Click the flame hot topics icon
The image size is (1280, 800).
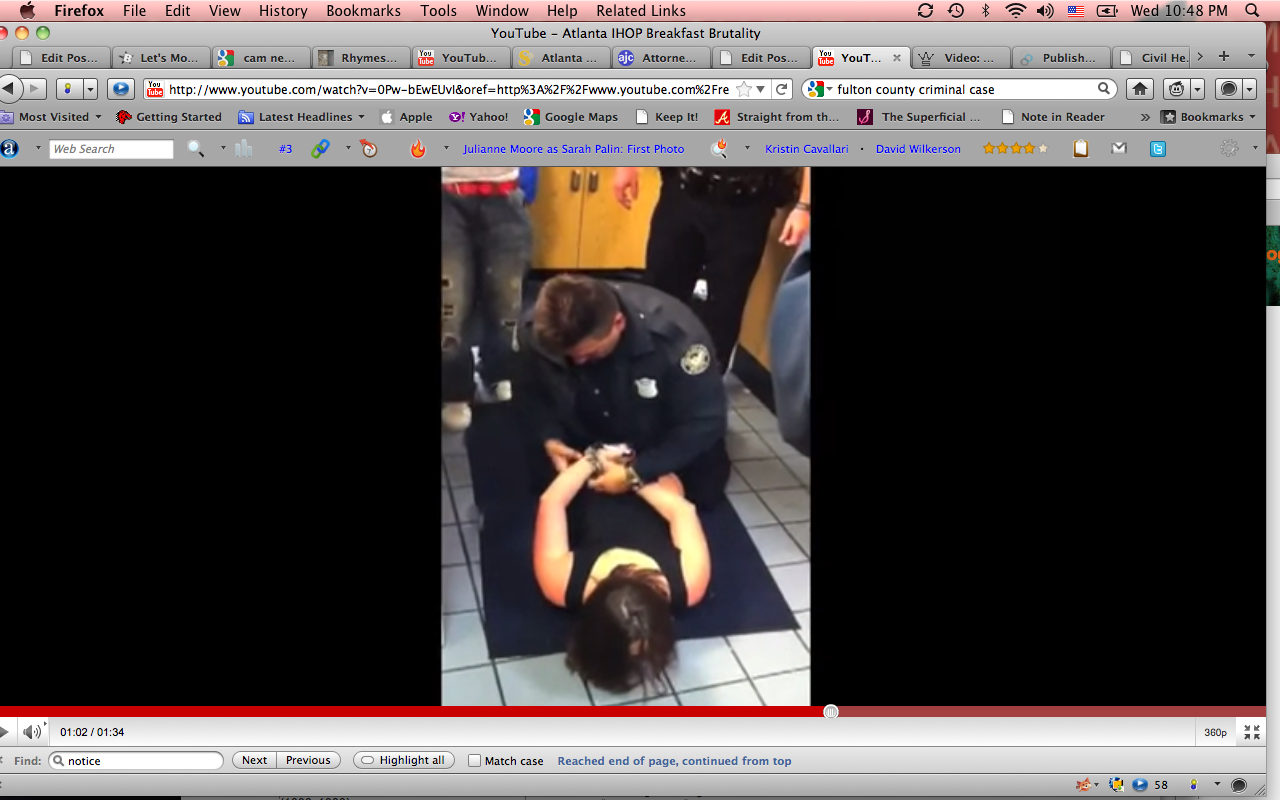418,149
